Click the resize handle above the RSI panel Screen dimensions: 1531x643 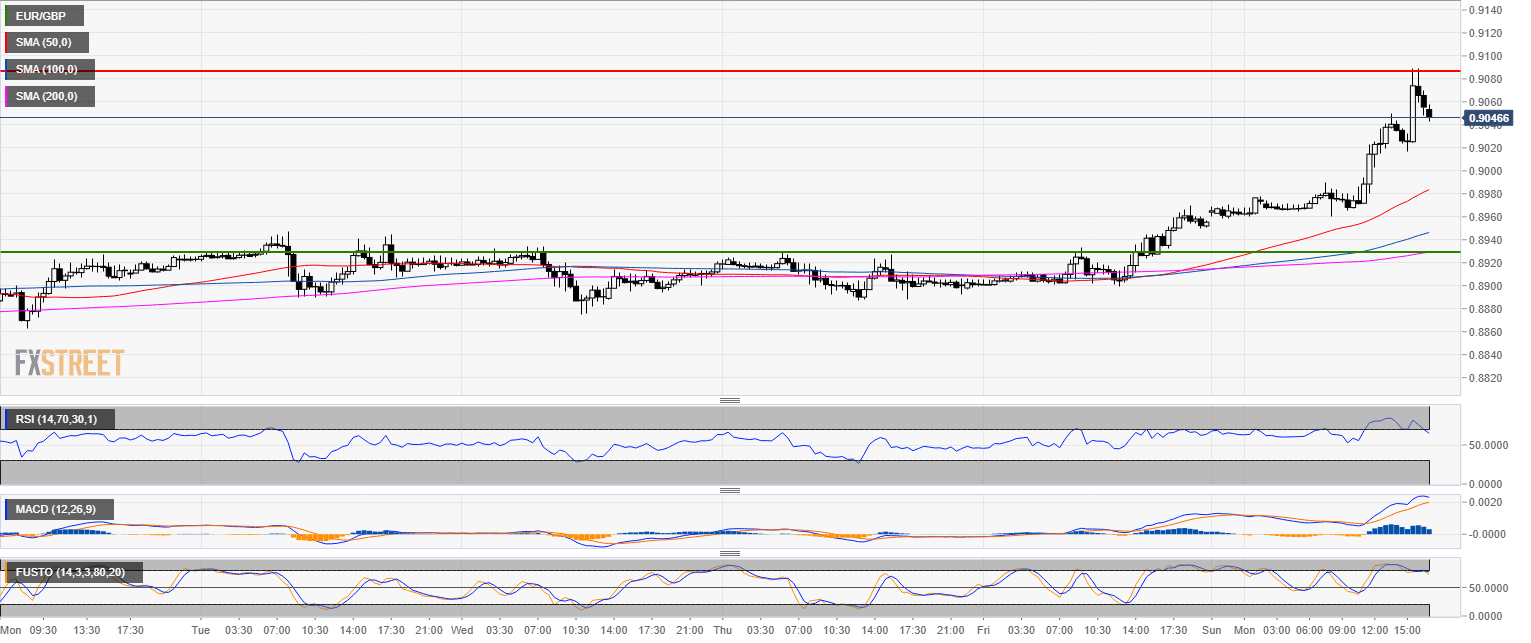[x=729, y=400]
